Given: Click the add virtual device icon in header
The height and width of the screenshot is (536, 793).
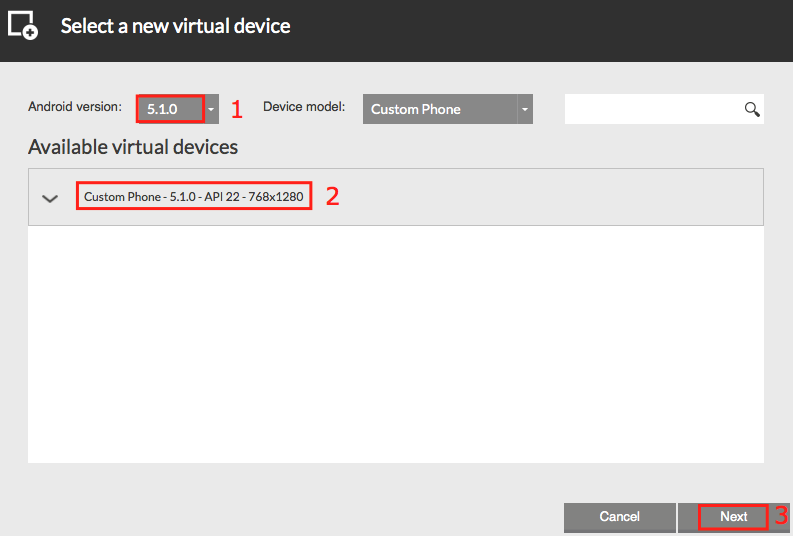Looking at the screenshot, I should (23, 25).
